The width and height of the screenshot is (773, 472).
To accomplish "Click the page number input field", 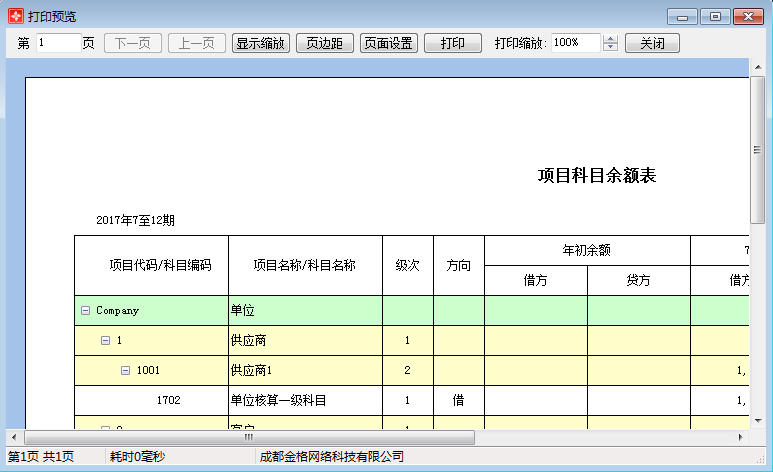I will 58,43.
